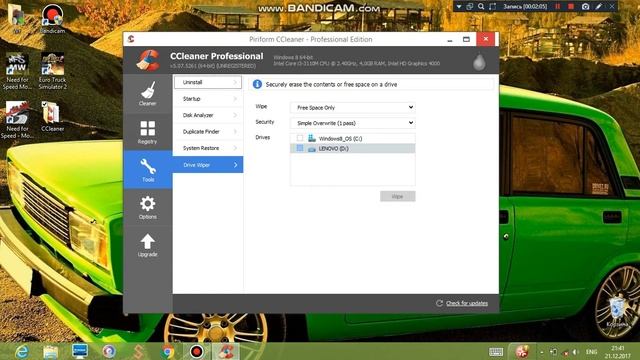Click the volume tray icon
Screen dimensions: 640x360
point(575,352)
